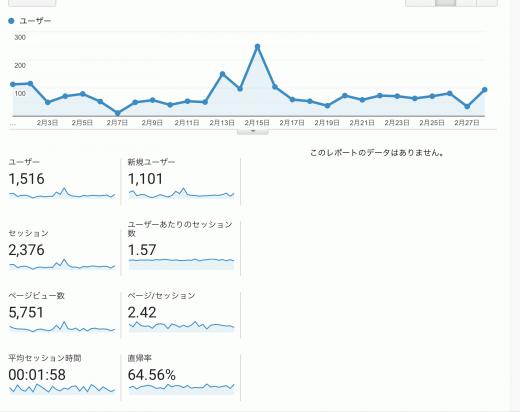Select the final data point on the chart's right edge
Screen dimensions: 520x412
click(x=485, y=90)
